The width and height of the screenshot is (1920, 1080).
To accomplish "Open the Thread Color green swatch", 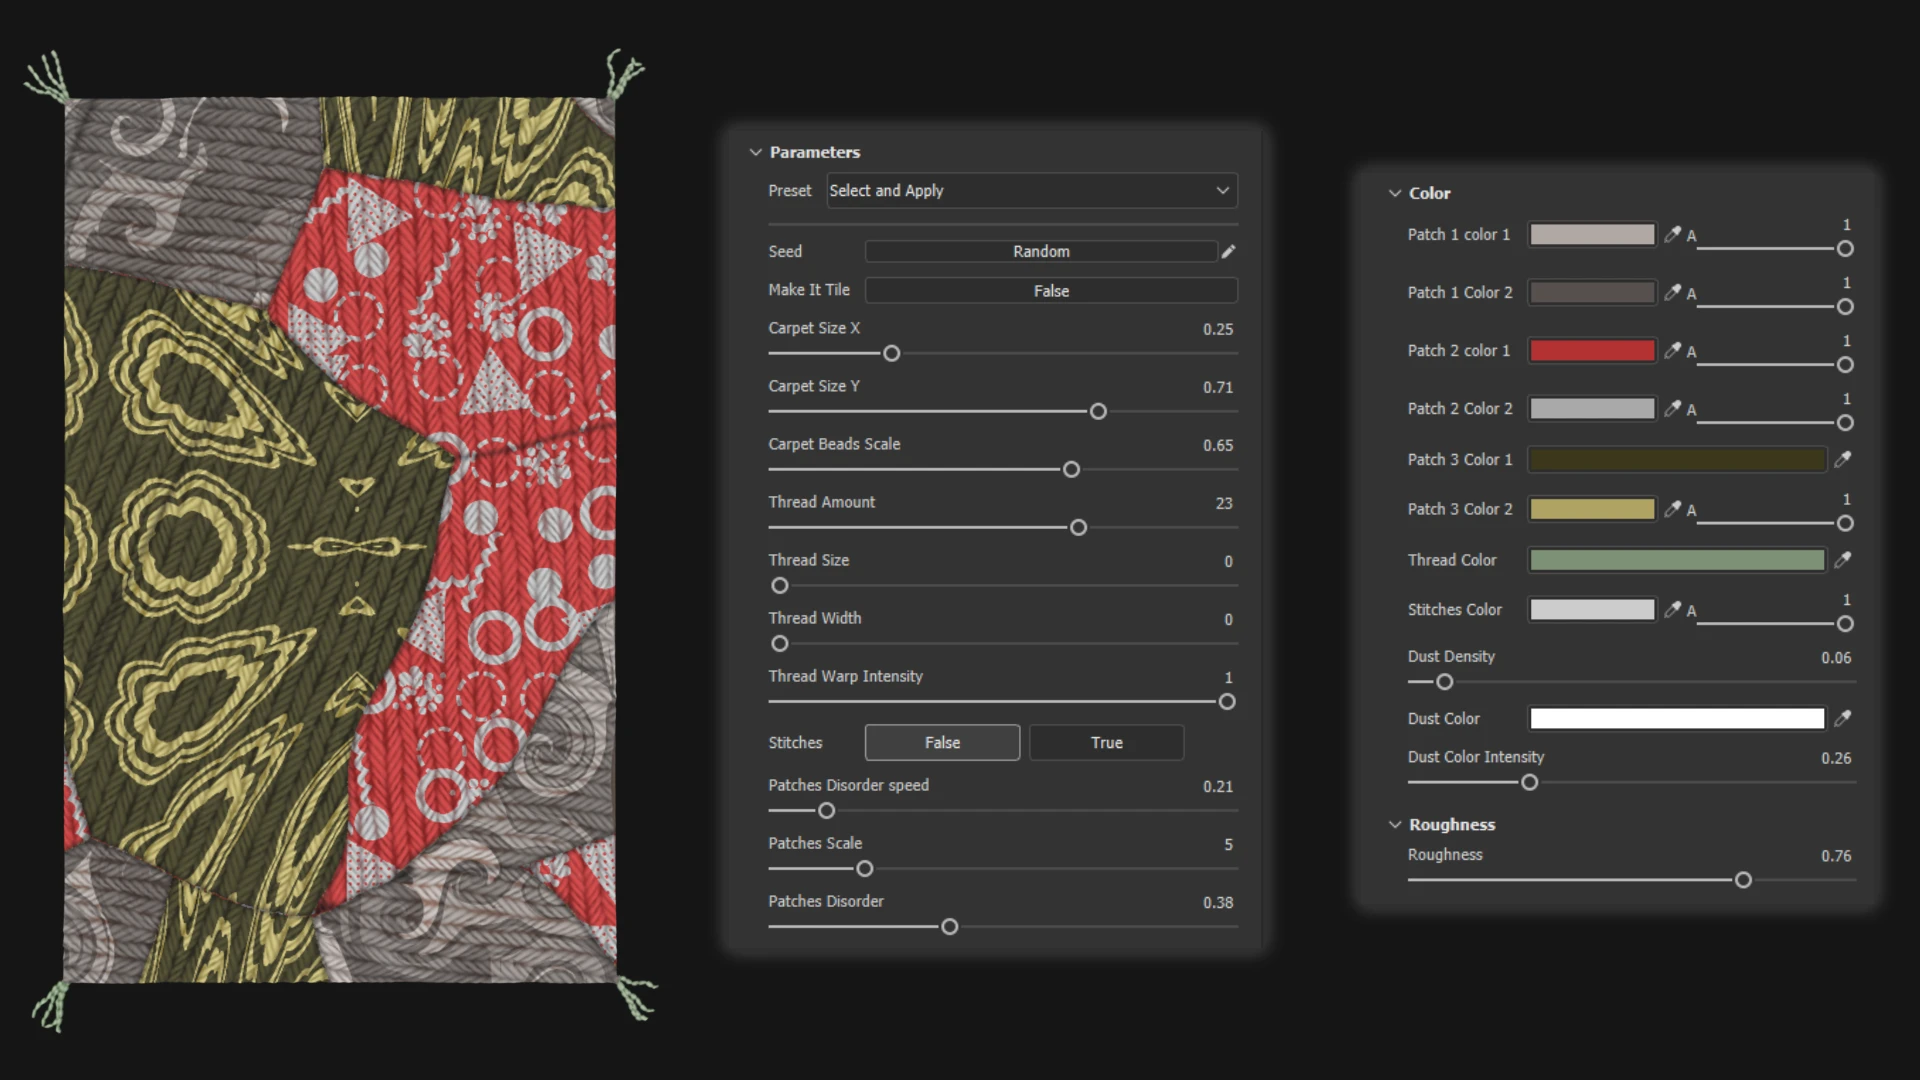I will (x=1677, y=560).
